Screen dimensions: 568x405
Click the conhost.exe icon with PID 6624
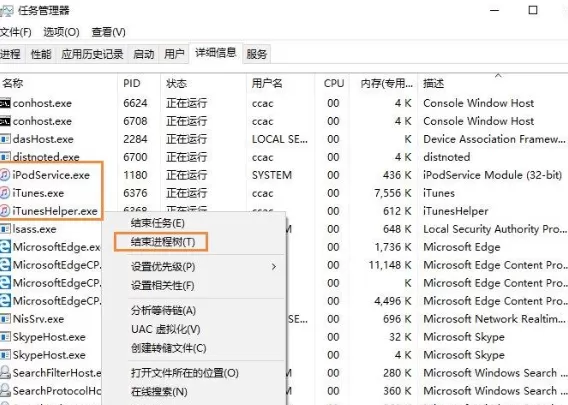point(5,103)
